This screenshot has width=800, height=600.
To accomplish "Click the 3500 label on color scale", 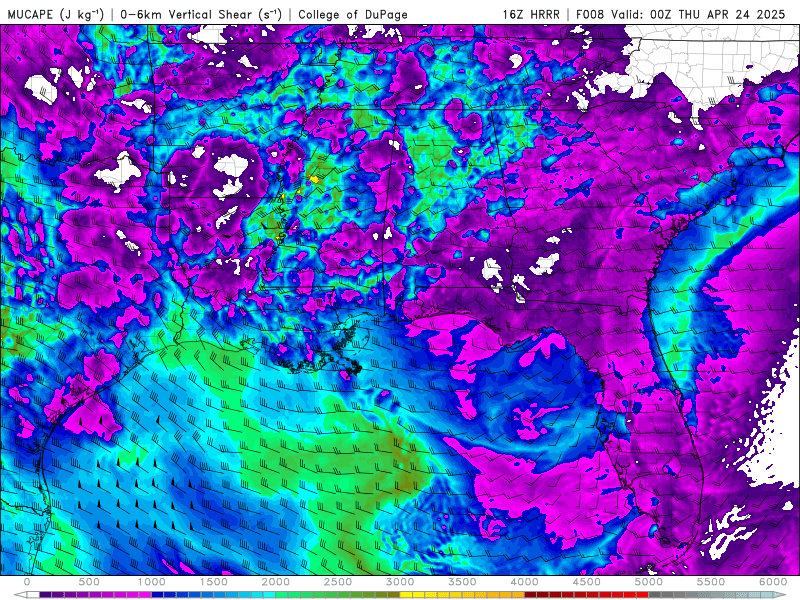I will [462, 582].
